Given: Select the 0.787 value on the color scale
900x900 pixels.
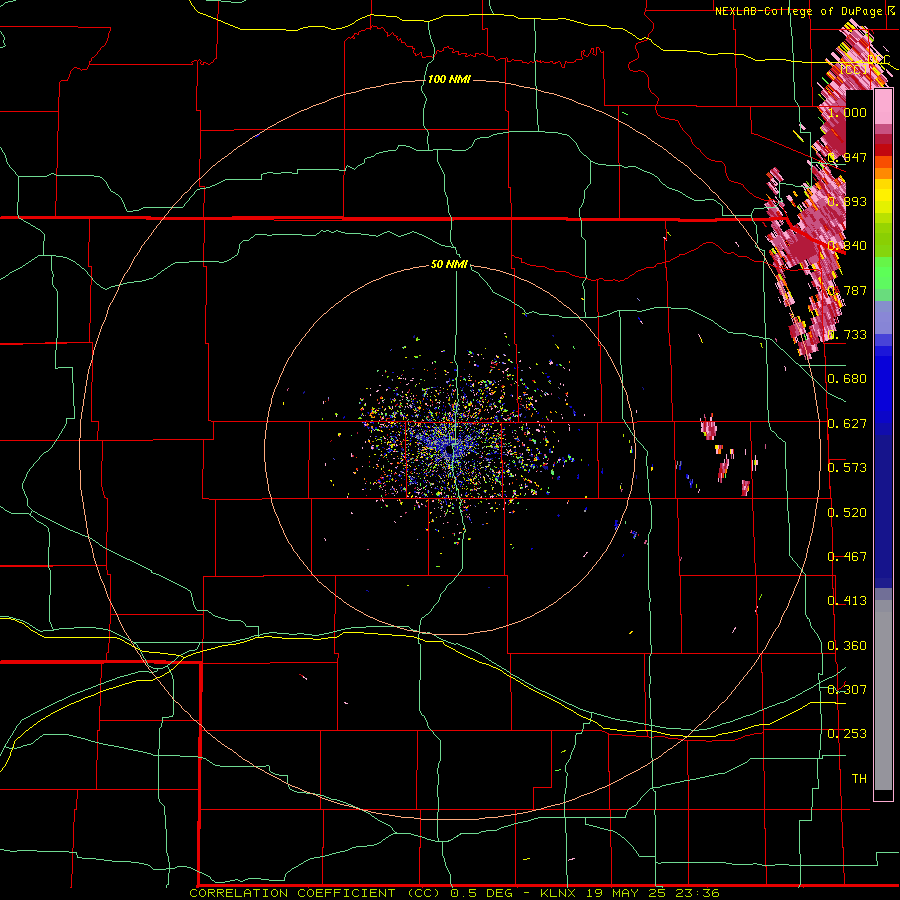Looking at the screenshot, I should pos(847,290).
